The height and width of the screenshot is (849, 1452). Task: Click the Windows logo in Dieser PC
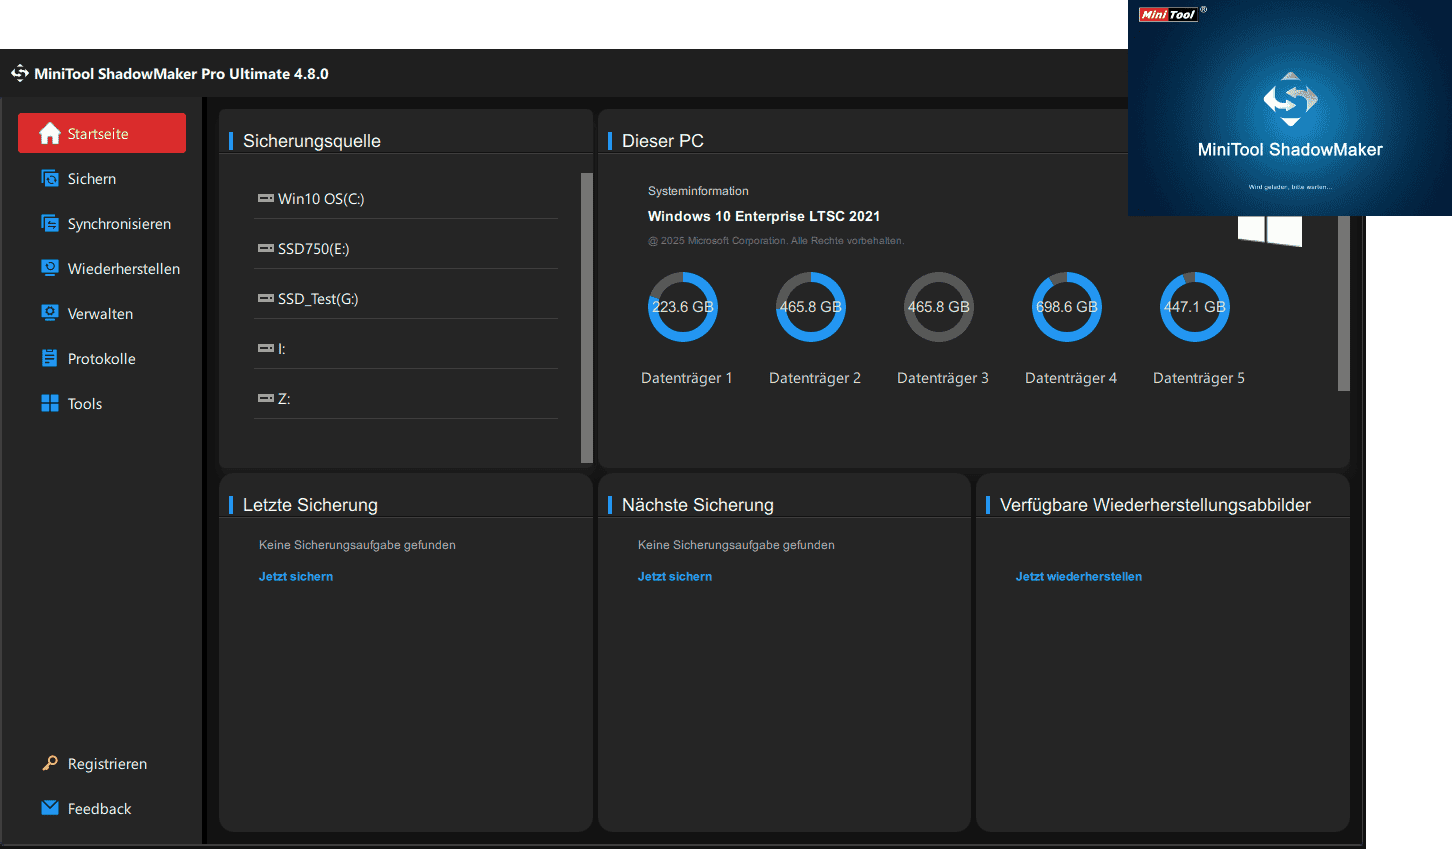click(x=1270, y=231)
